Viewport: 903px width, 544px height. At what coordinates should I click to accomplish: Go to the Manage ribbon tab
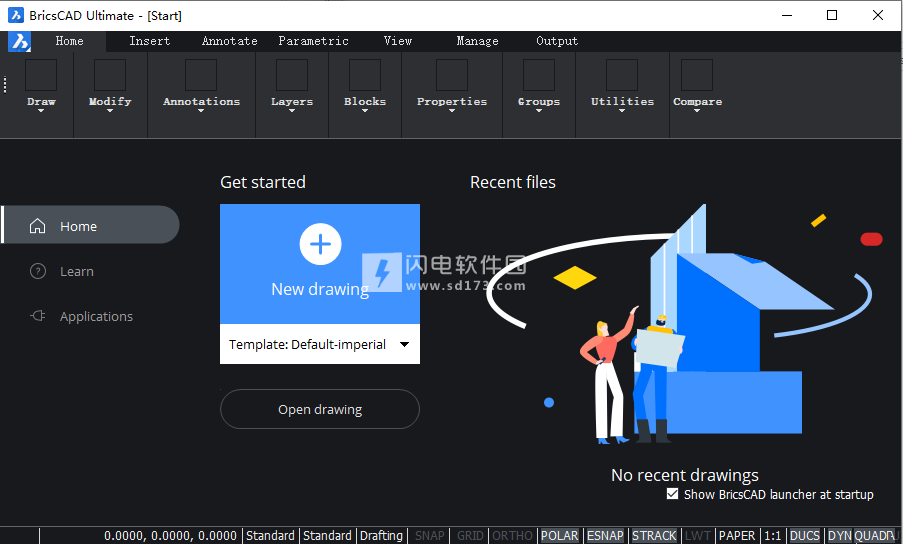pos(477,41)
